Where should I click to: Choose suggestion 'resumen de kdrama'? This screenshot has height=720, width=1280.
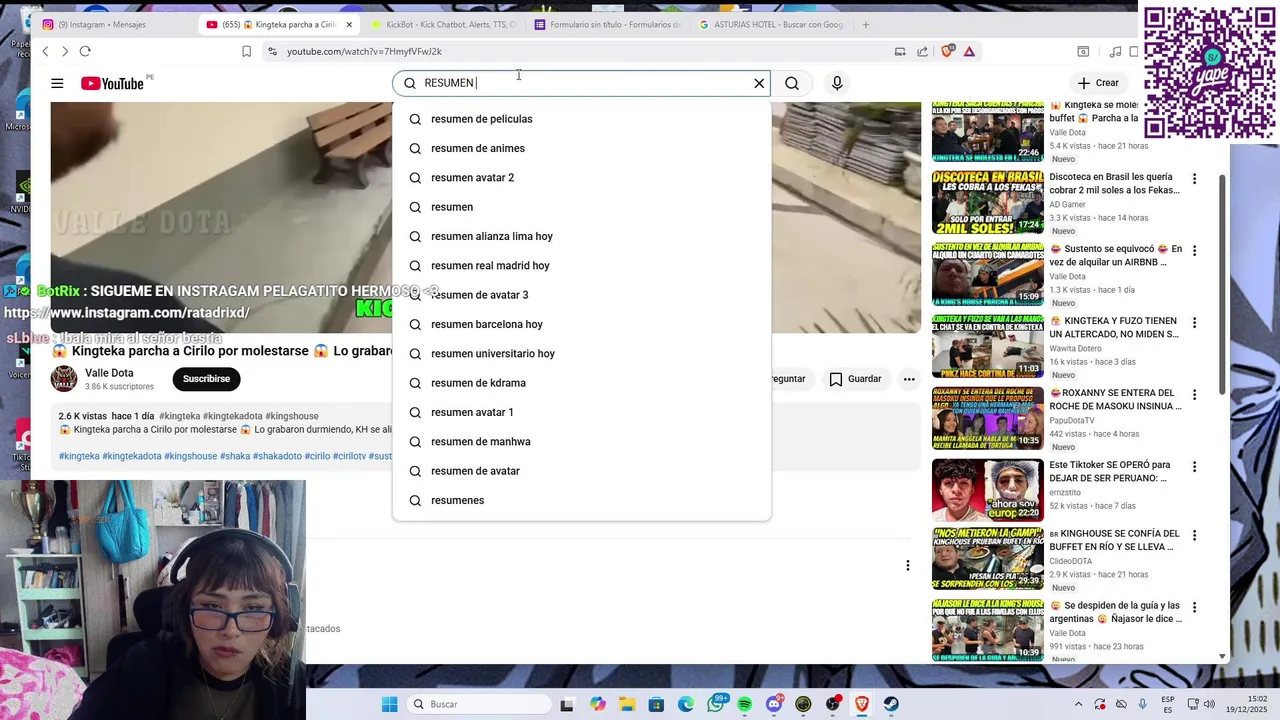[x=581, y=383]
